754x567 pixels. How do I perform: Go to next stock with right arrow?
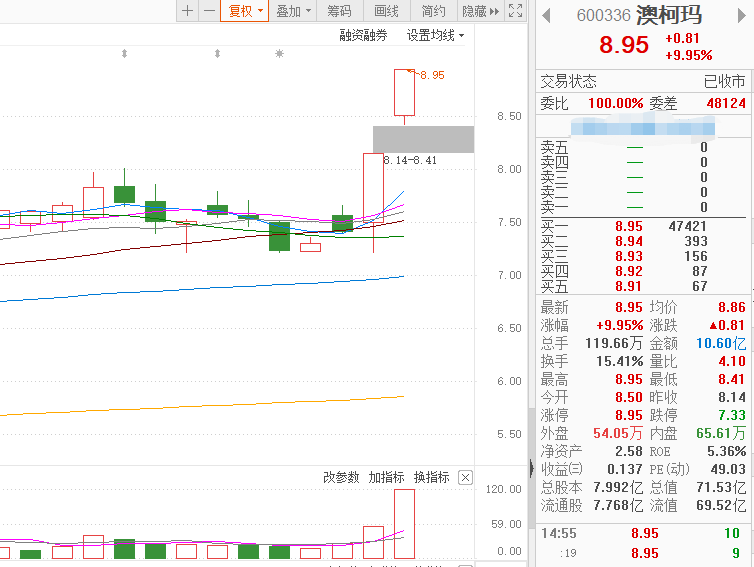point(741,16)
